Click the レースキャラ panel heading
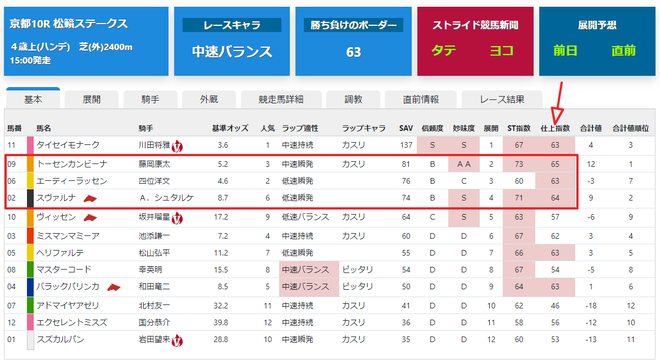 tap(232, 25)
